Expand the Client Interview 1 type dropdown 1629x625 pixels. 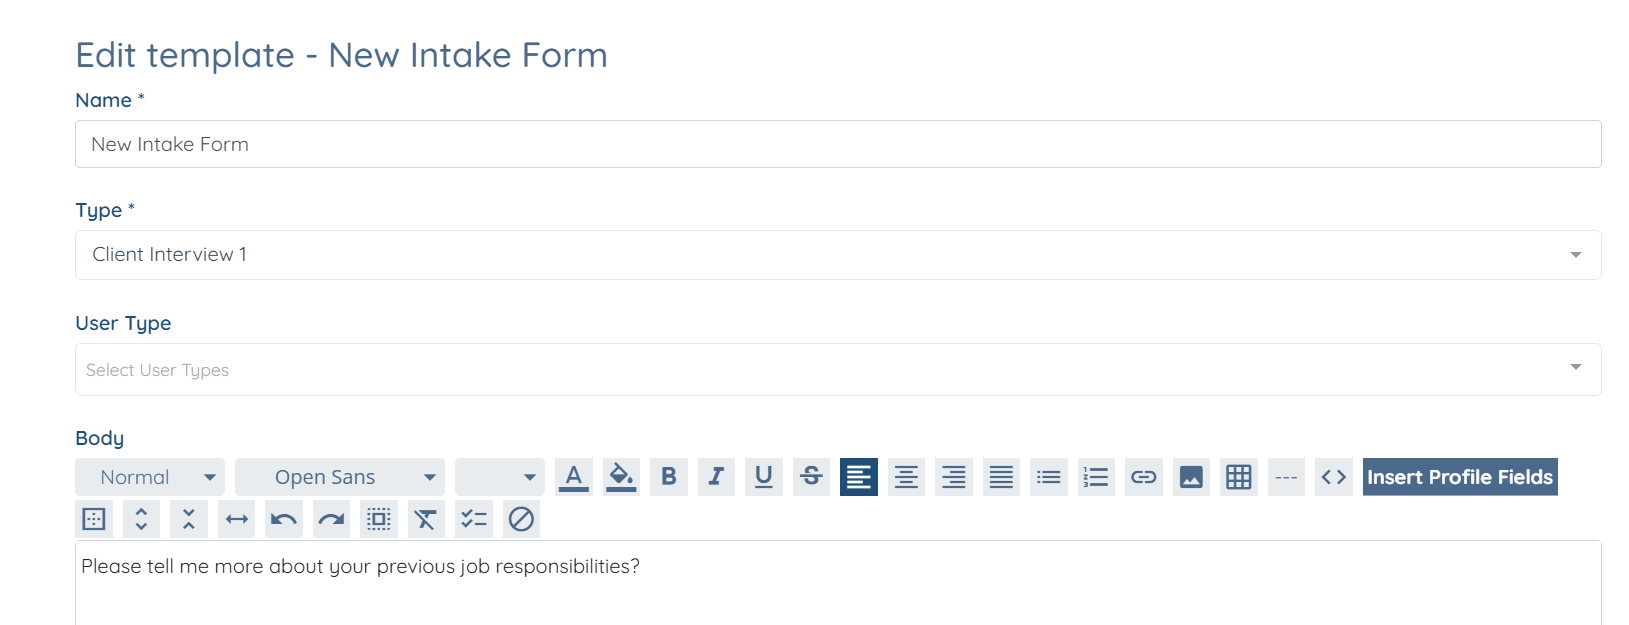pyautogui.click(x=838, y=255)
